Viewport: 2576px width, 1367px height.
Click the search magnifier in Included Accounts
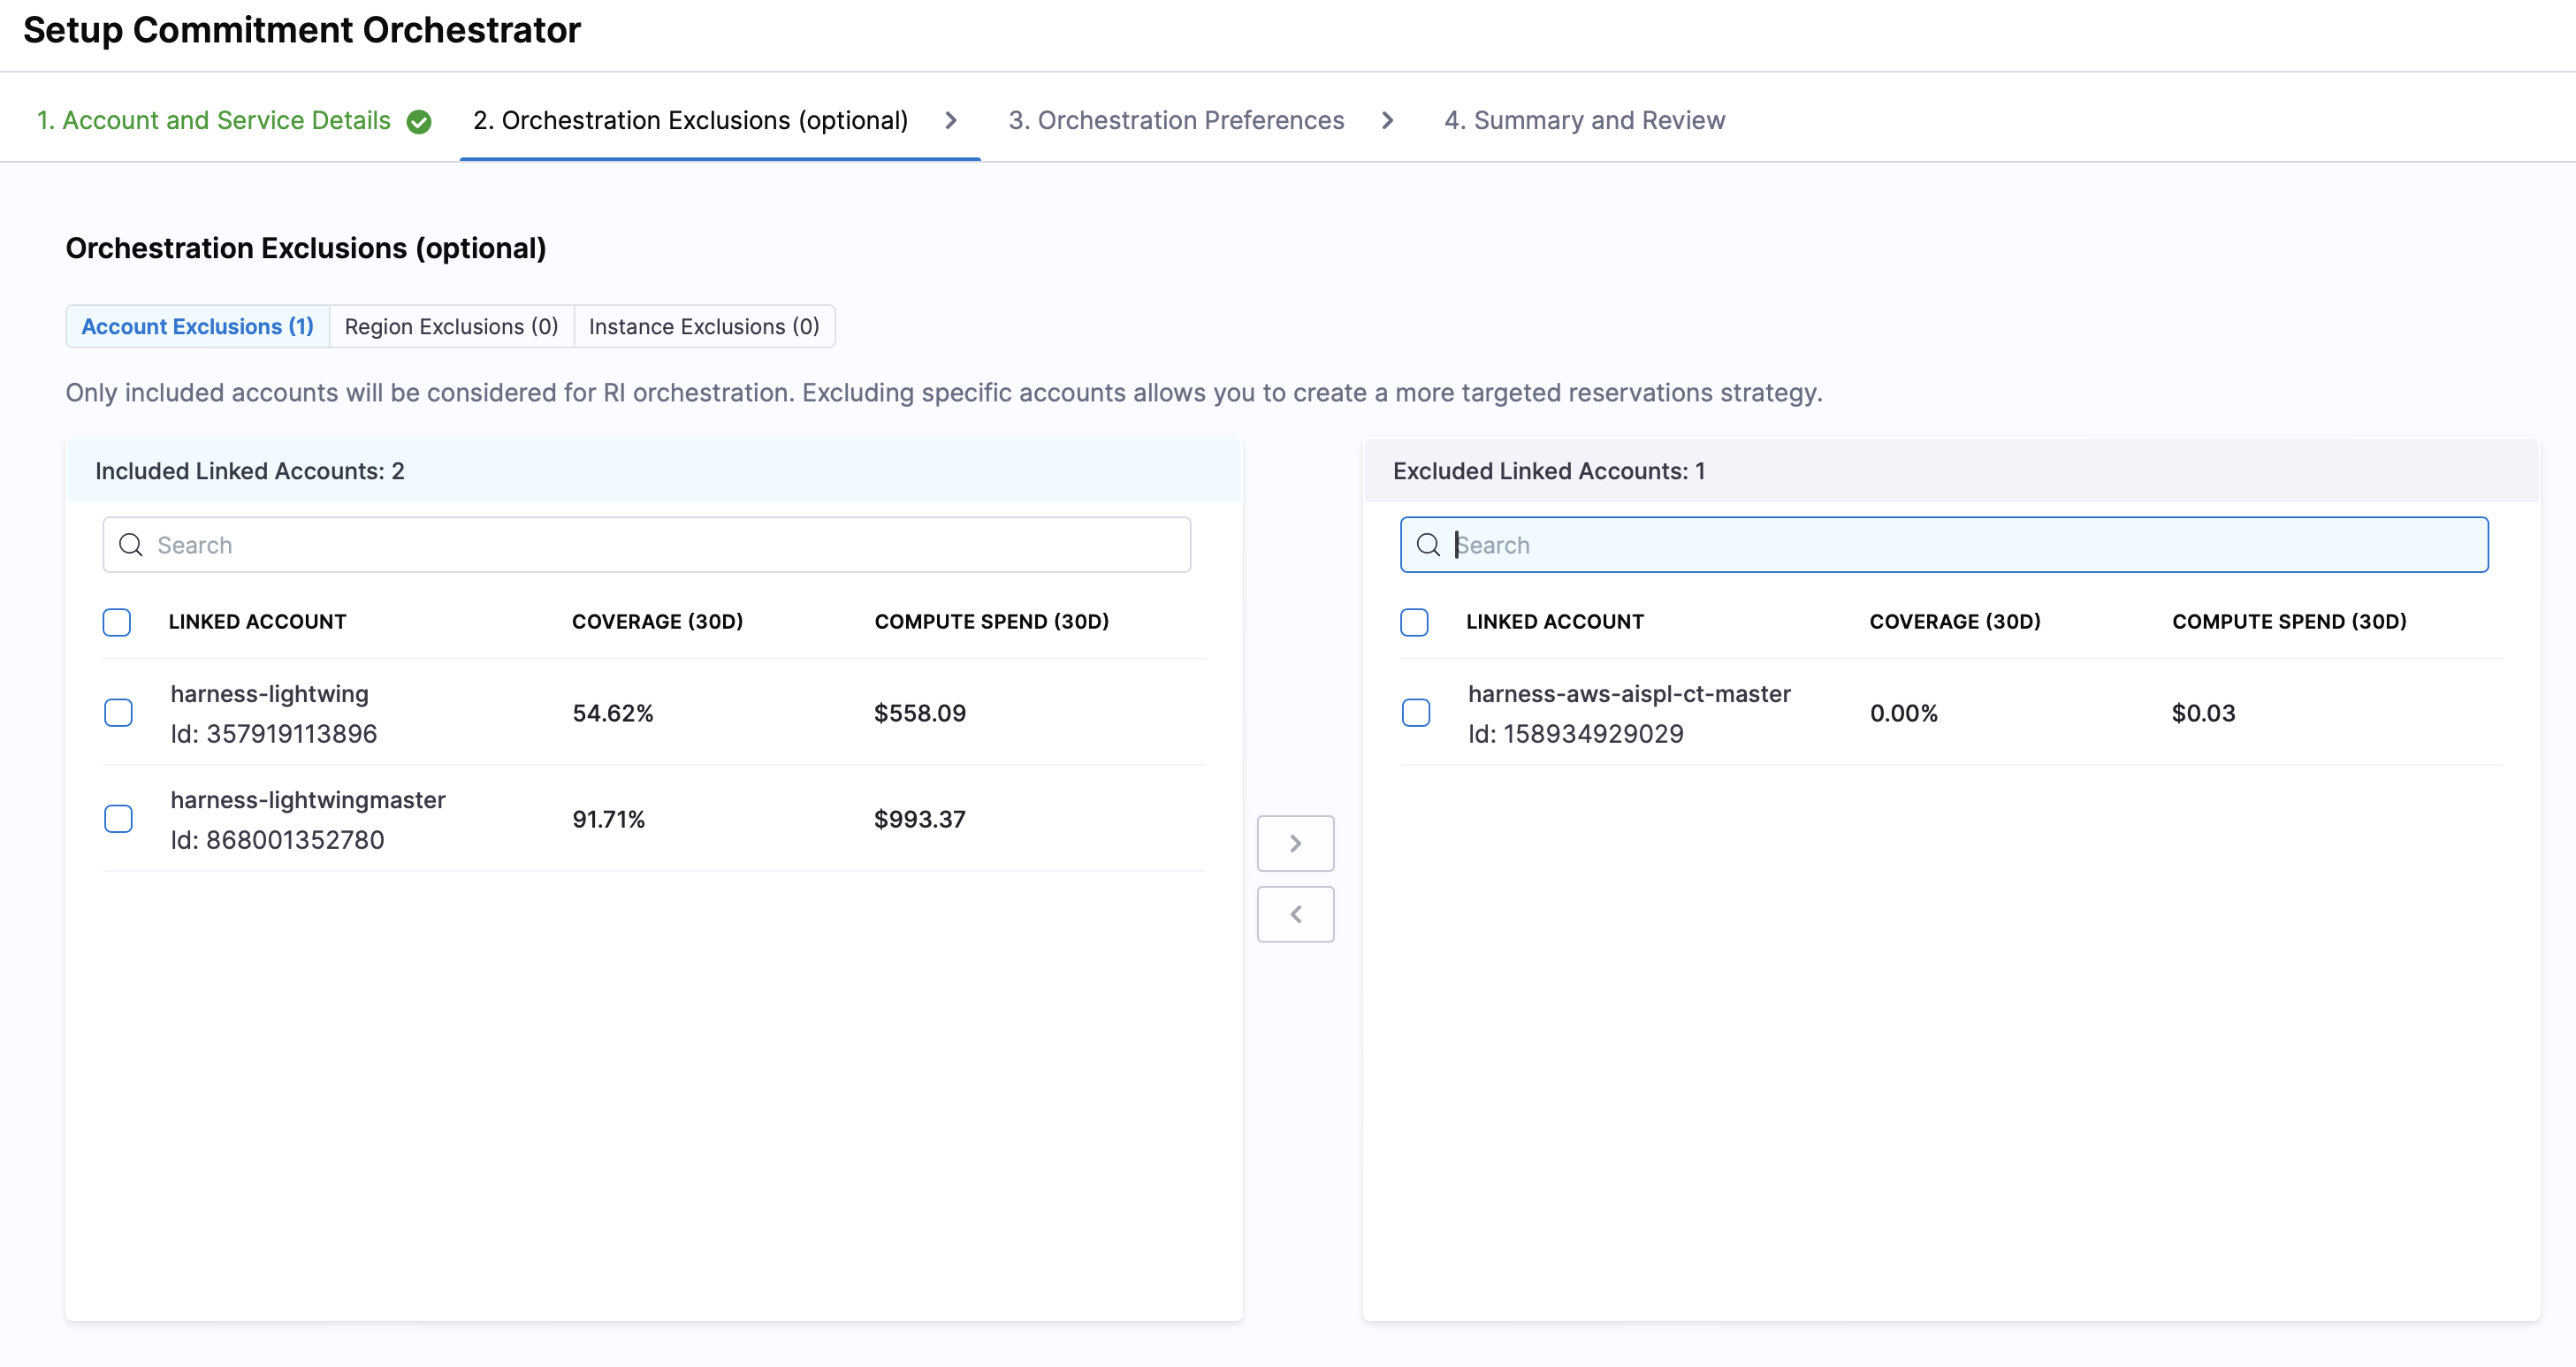(x=131, y=545)
